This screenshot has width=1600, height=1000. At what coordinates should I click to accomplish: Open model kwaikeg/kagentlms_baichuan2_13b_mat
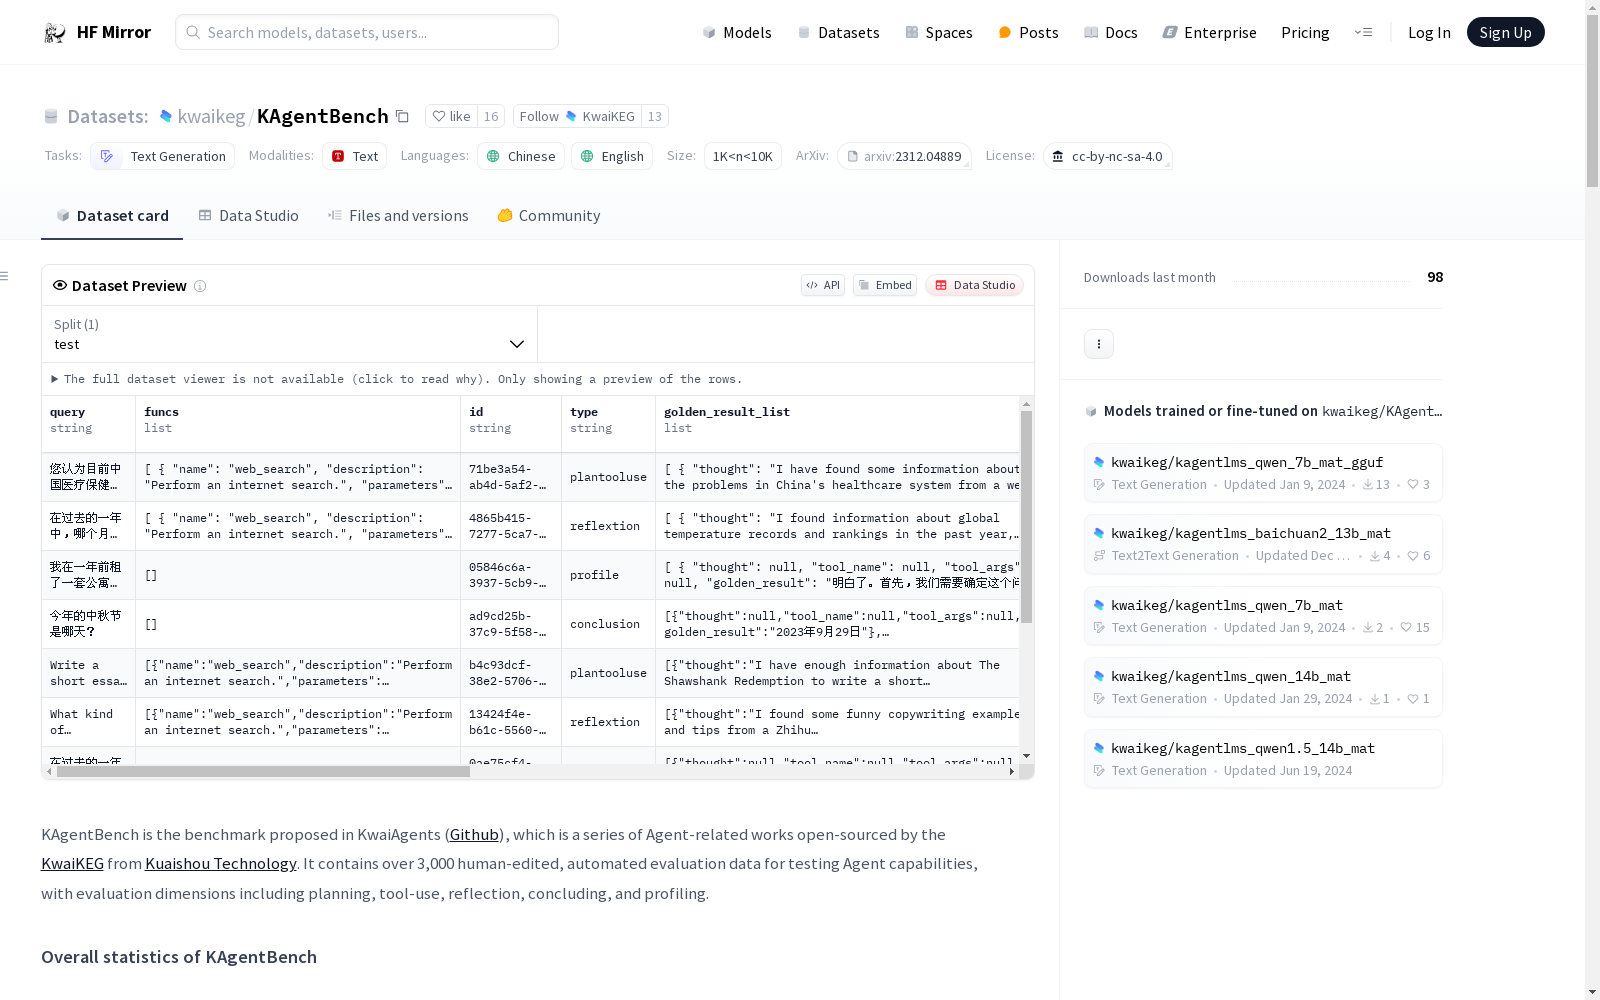(x=1262, y=544)
